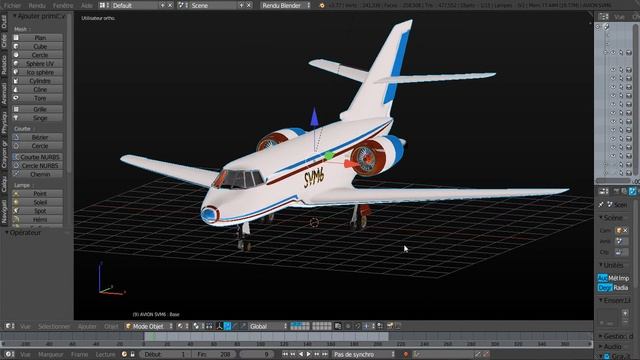Add a new scene with plus
Image resolution: width=640 pixels, height=360 pixels.
pos(241,5)
